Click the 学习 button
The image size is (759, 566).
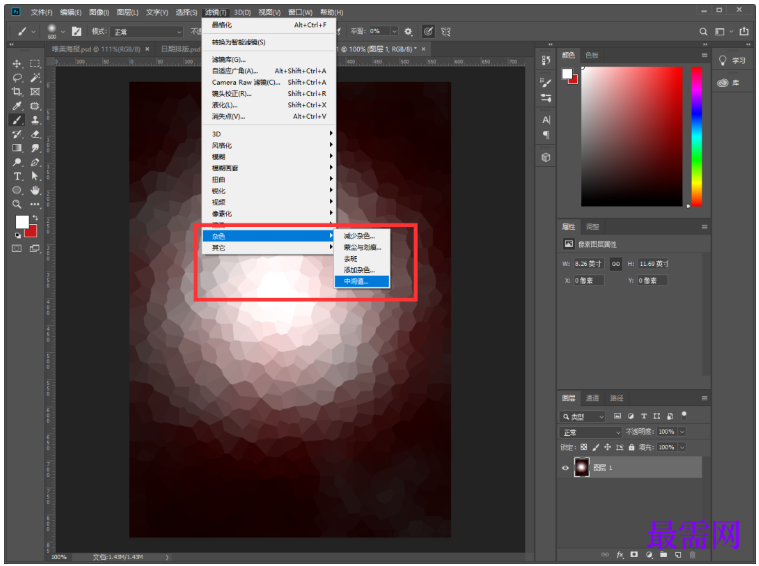tap(732, 60)
